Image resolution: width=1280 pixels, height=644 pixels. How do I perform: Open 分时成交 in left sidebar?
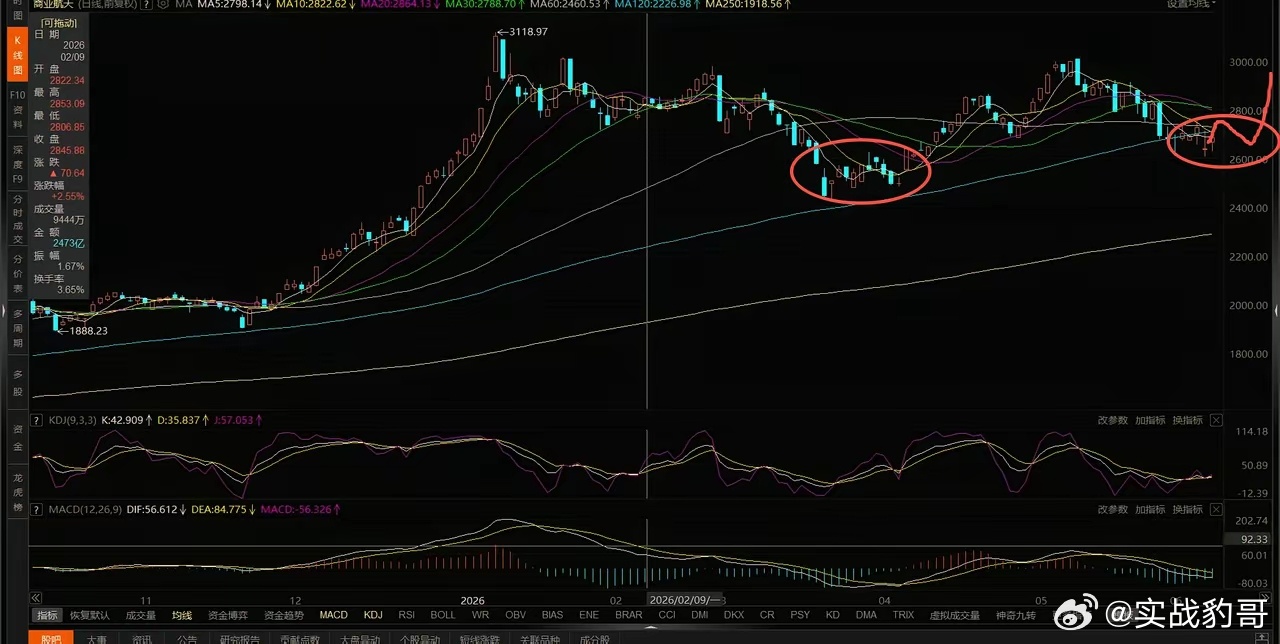(17, 219)
